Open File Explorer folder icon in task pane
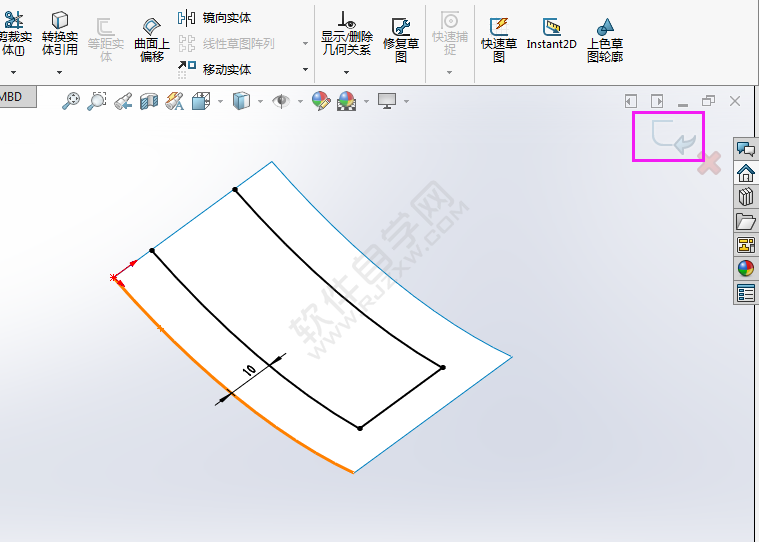The image size is (759, 542). [746, 221]
